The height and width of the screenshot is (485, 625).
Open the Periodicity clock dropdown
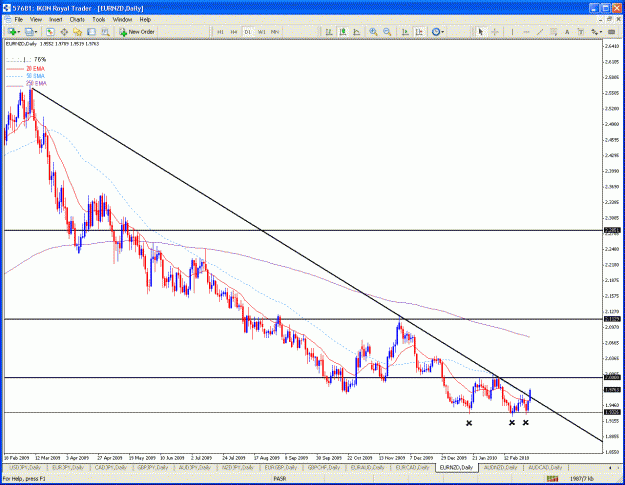(438, 32)
